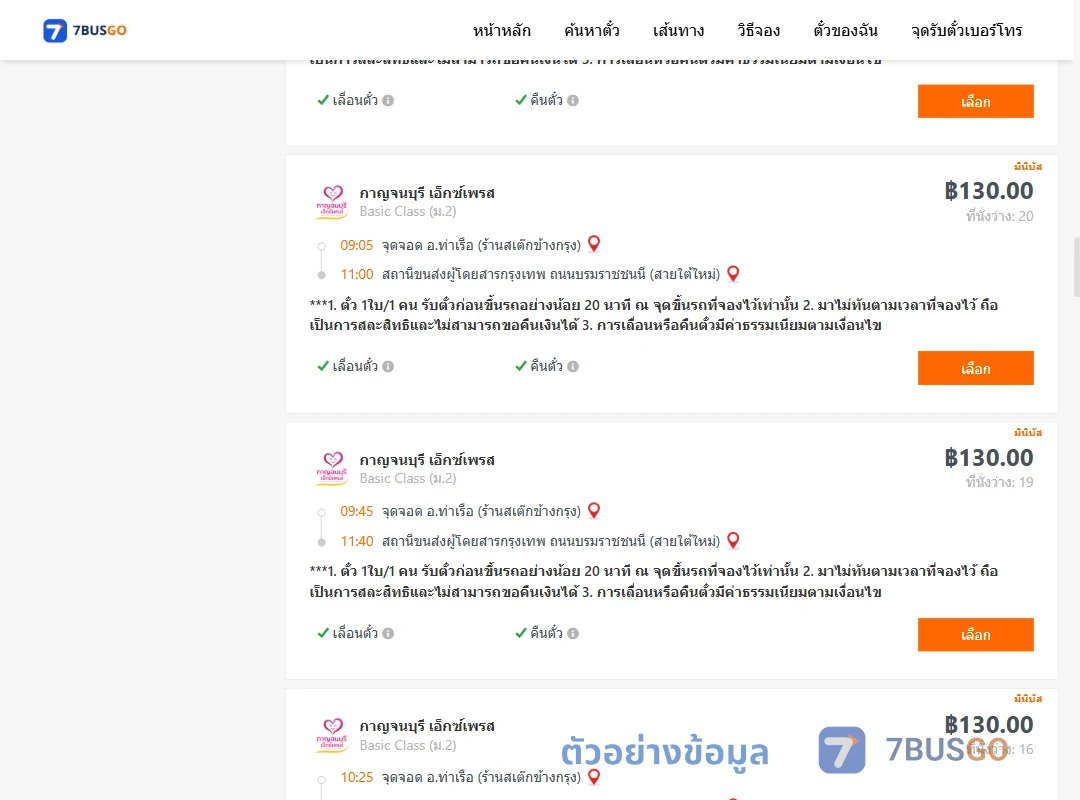
Task: Click the 7BUSGO logo in header
Action: click(x=85, y=30)
